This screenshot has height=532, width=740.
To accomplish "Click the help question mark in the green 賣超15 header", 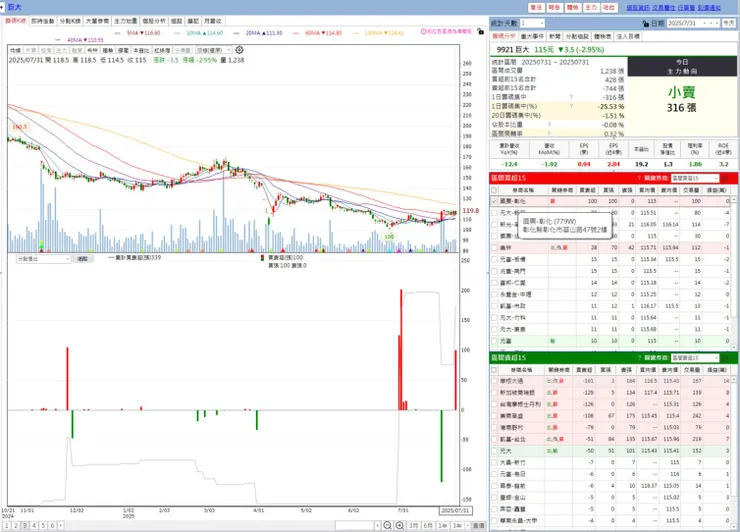I will tap(639, 358).
